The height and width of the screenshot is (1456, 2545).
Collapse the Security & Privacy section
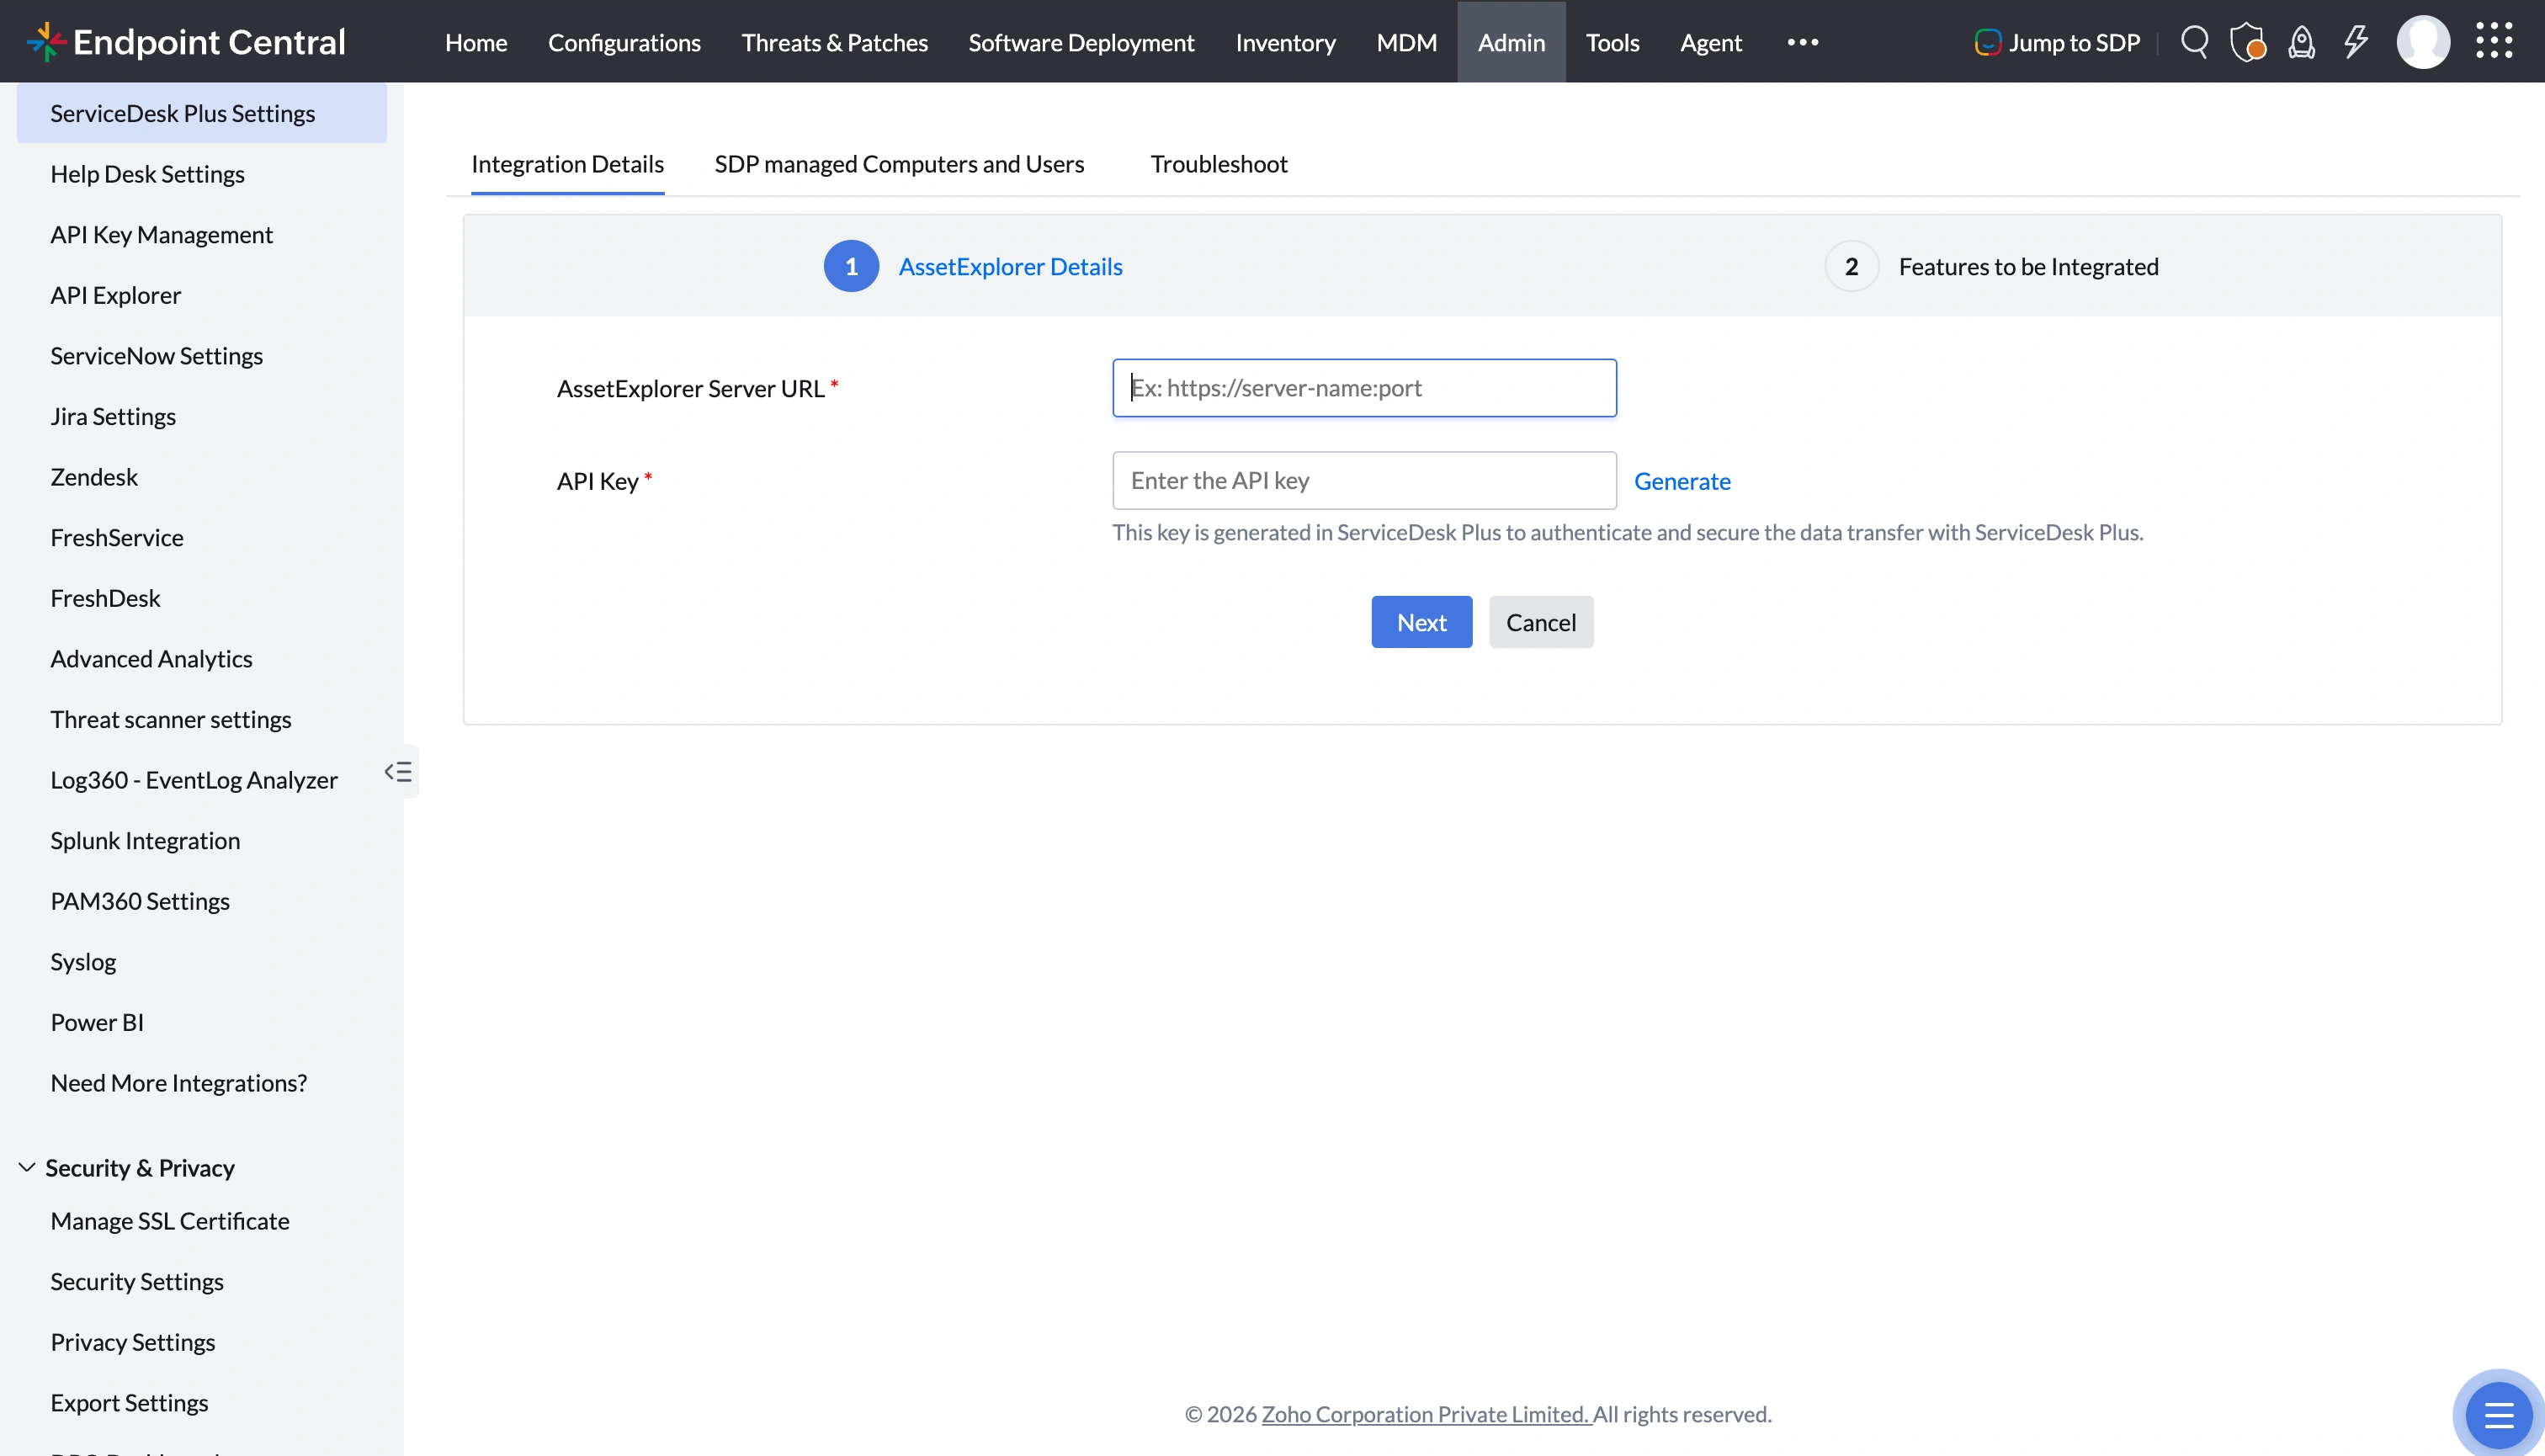pyautogui.click(x=27, y=1167)
